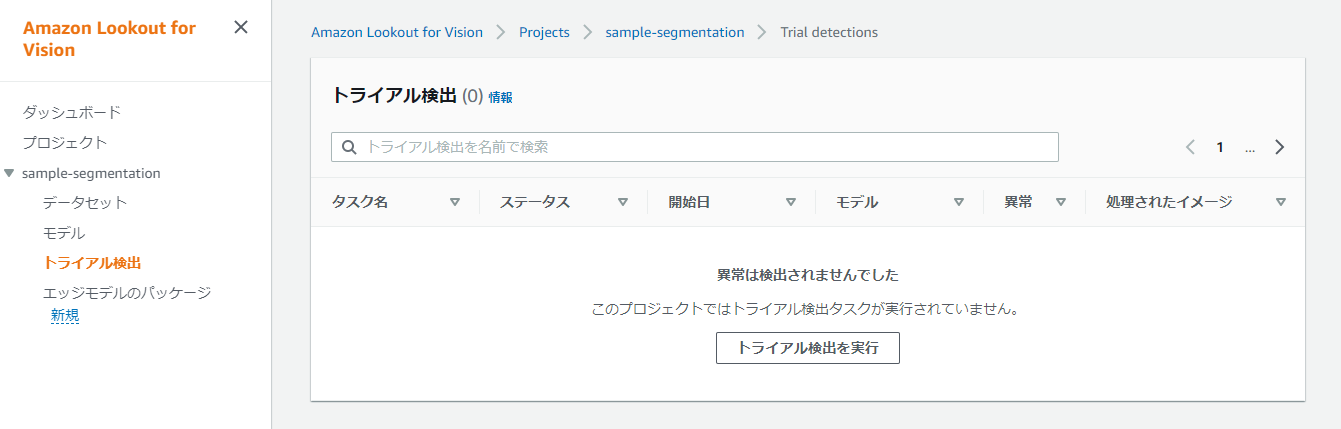Viewport: 1341px width, 429px height.
Task: Collapse the sample-segmentation tree triangle
Action: (10, 173)
